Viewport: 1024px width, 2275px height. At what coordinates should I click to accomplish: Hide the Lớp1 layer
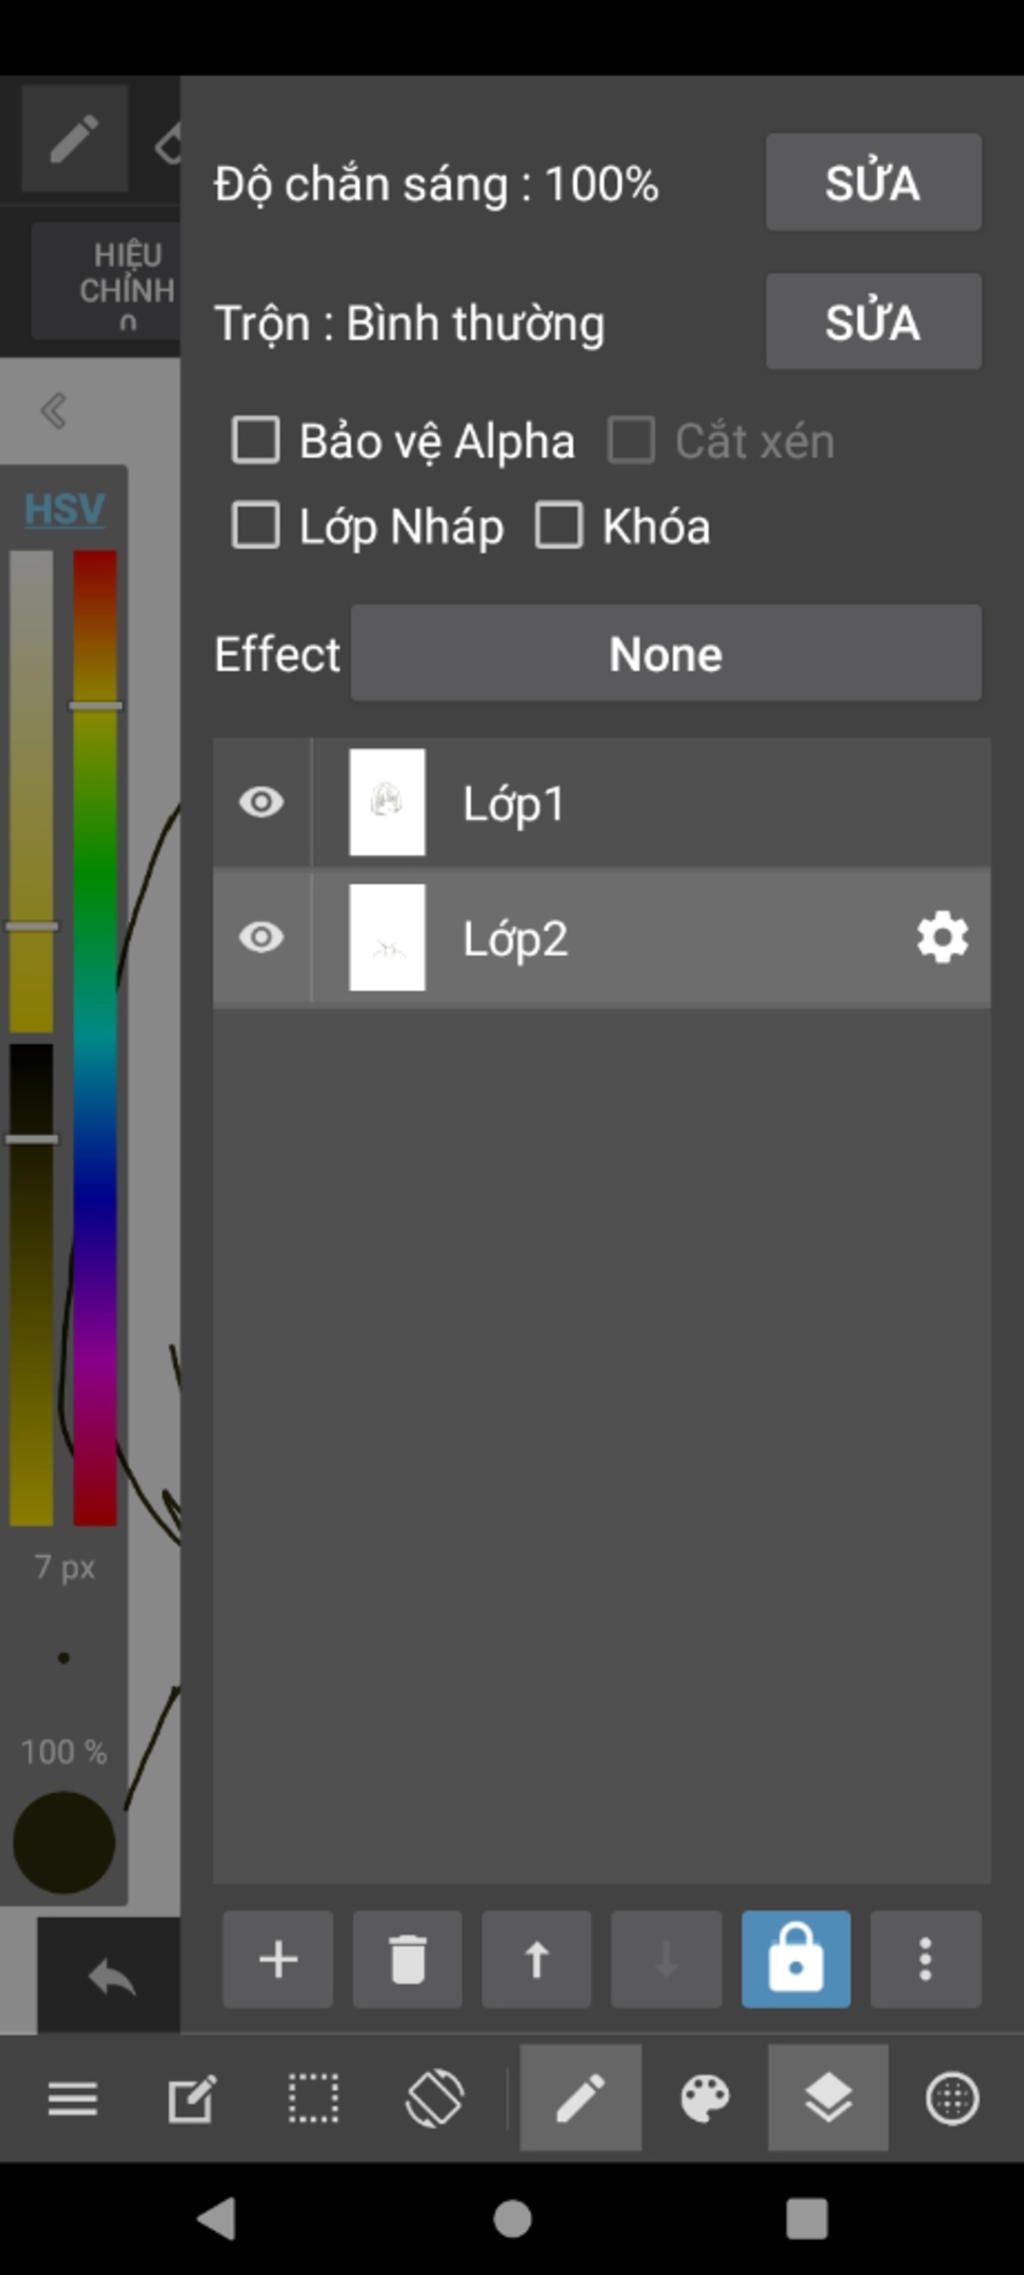pyautogui.click(x=262, y=802)
